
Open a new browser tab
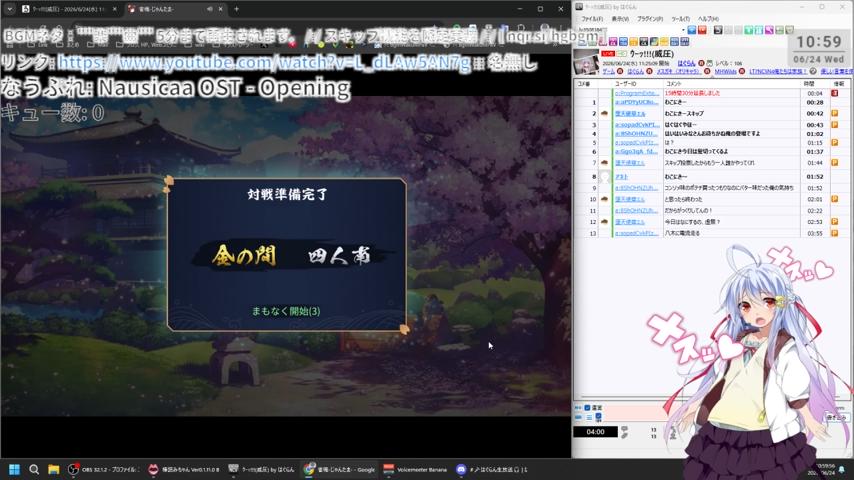(236, 9)
